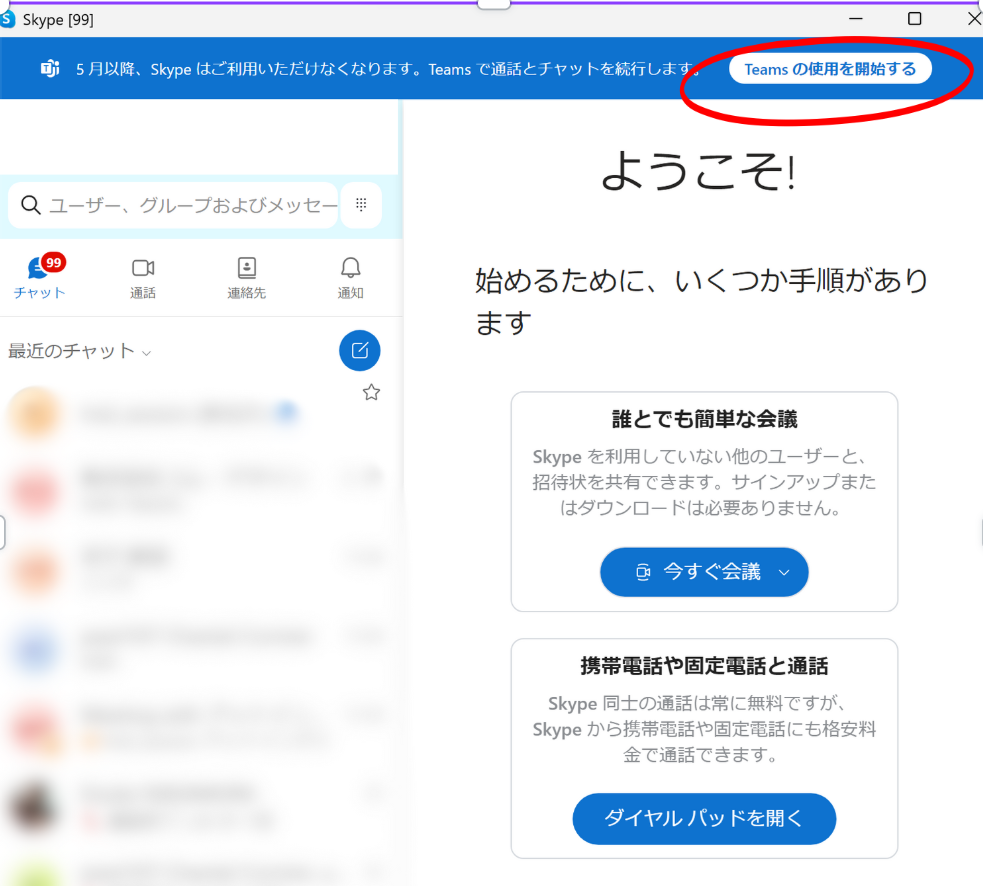Select the ようこそ! welcome heading

[x=698, y=171]
